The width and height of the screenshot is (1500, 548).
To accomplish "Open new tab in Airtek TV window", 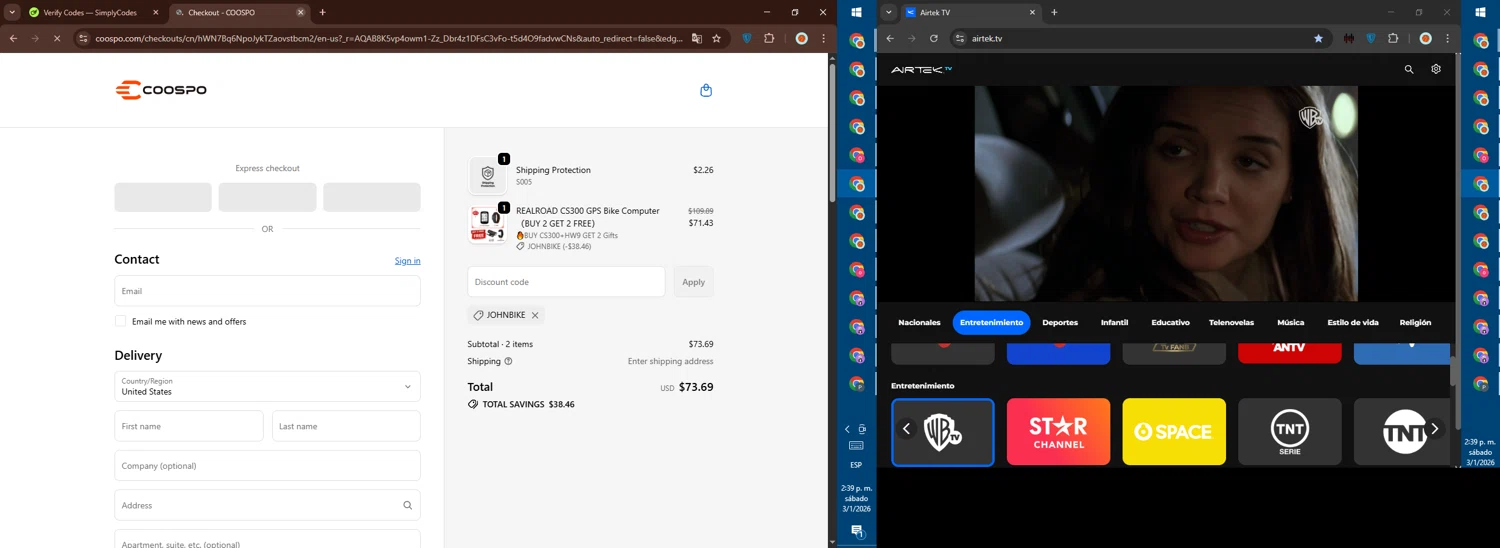I will pyautogui.click(x=1054, y=12).
